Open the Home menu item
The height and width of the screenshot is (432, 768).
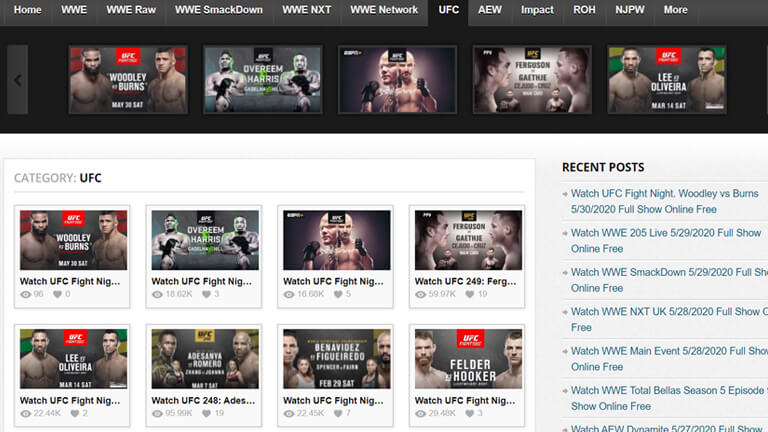click(27, 10)
